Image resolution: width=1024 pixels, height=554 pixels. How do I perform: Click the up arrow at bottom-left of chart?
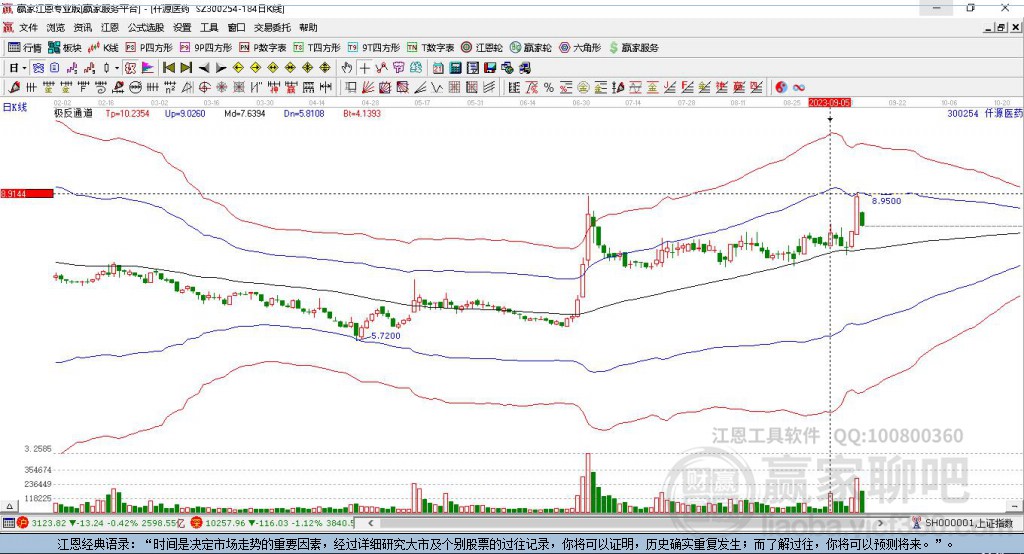[x=9, y=506]
